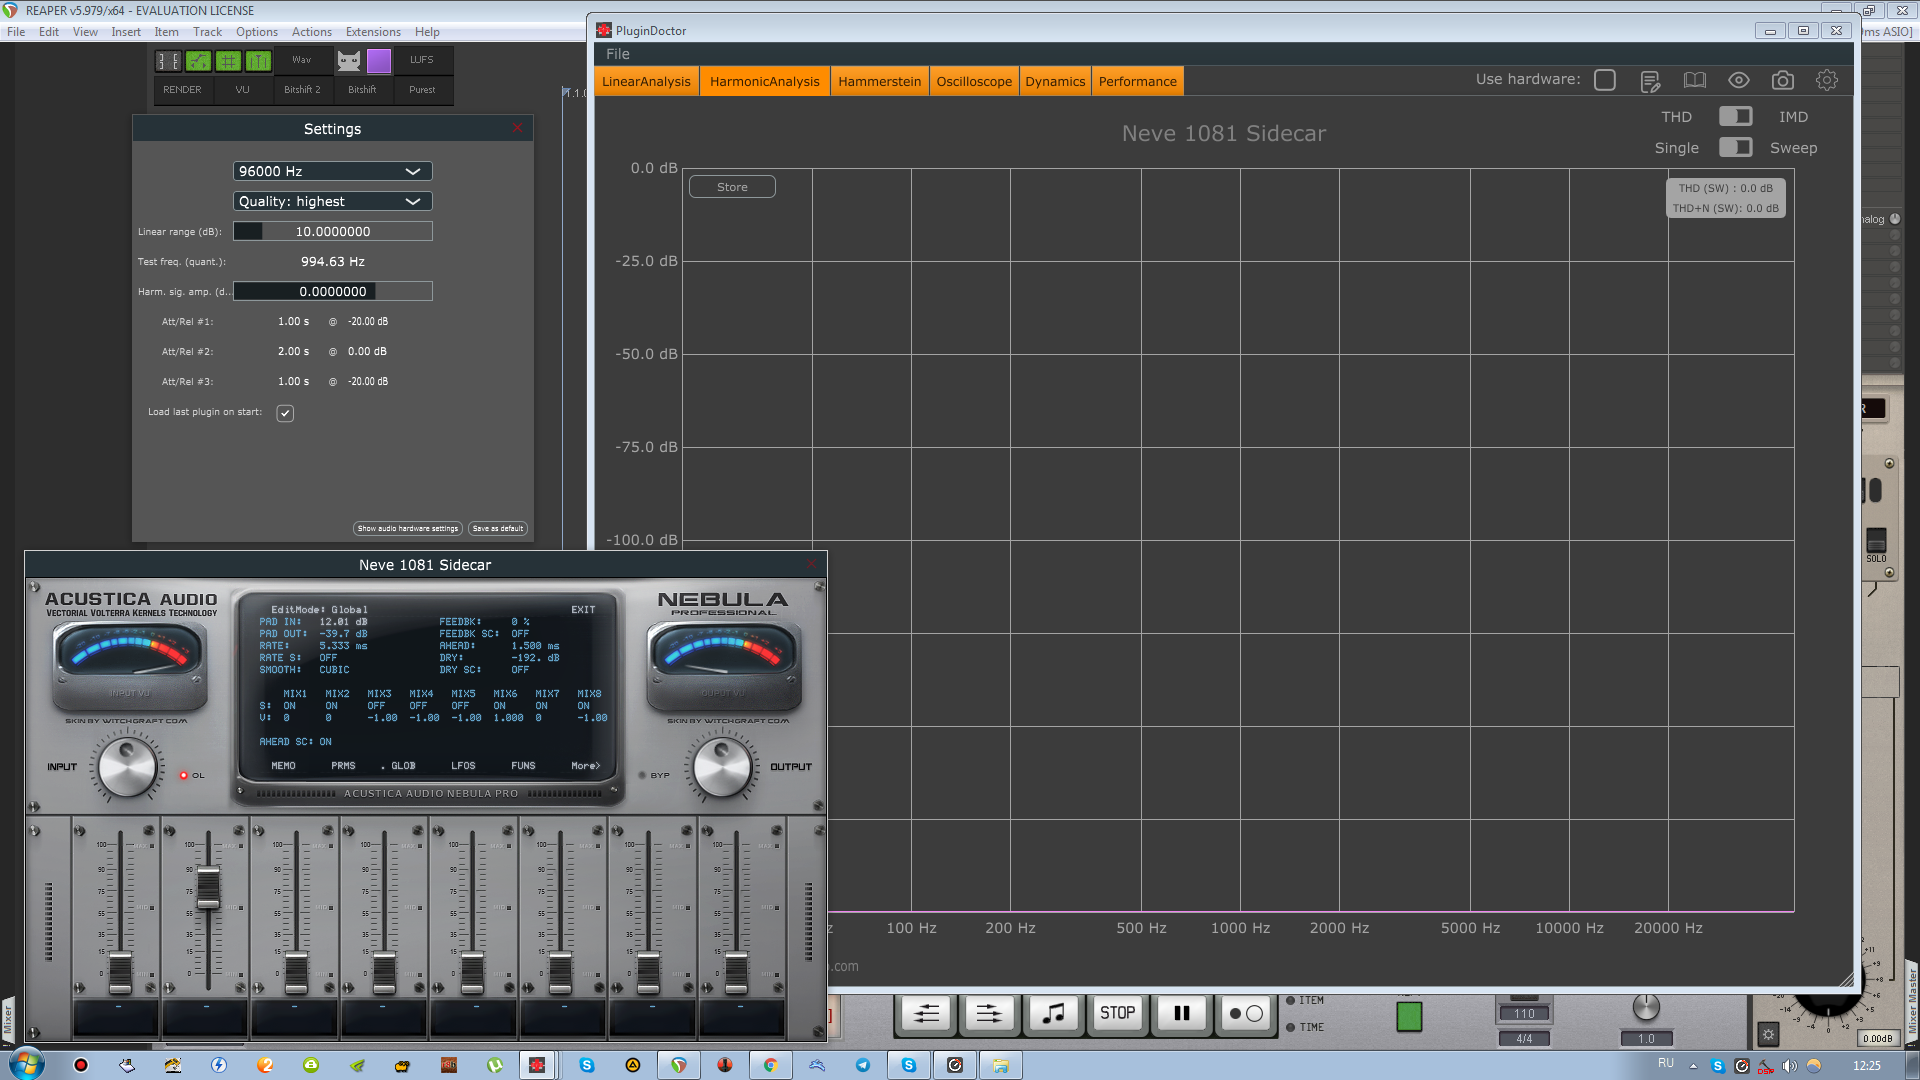Click the STOP transport button

point(1117,1014)
